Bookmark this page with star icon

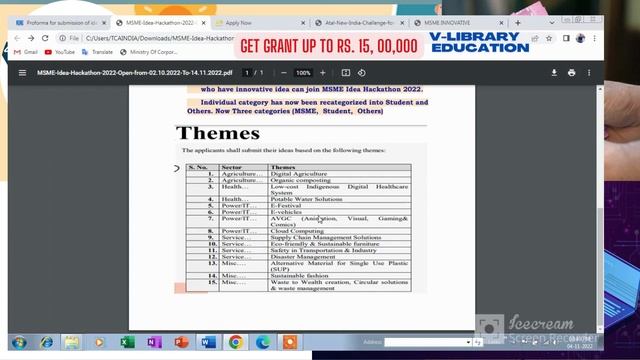[x=549, y=38]
